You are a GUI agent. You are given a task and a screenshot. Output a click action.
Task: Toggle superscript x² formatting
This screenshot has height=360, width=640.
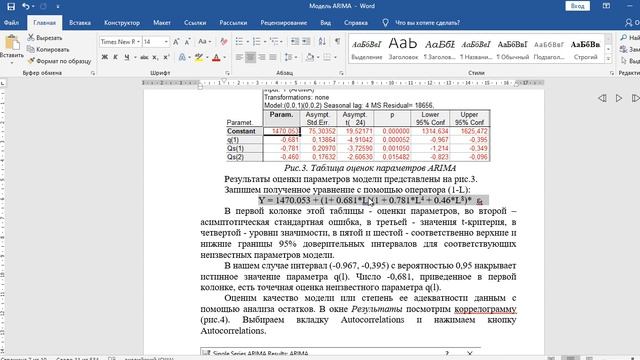(x=166, y=57)
